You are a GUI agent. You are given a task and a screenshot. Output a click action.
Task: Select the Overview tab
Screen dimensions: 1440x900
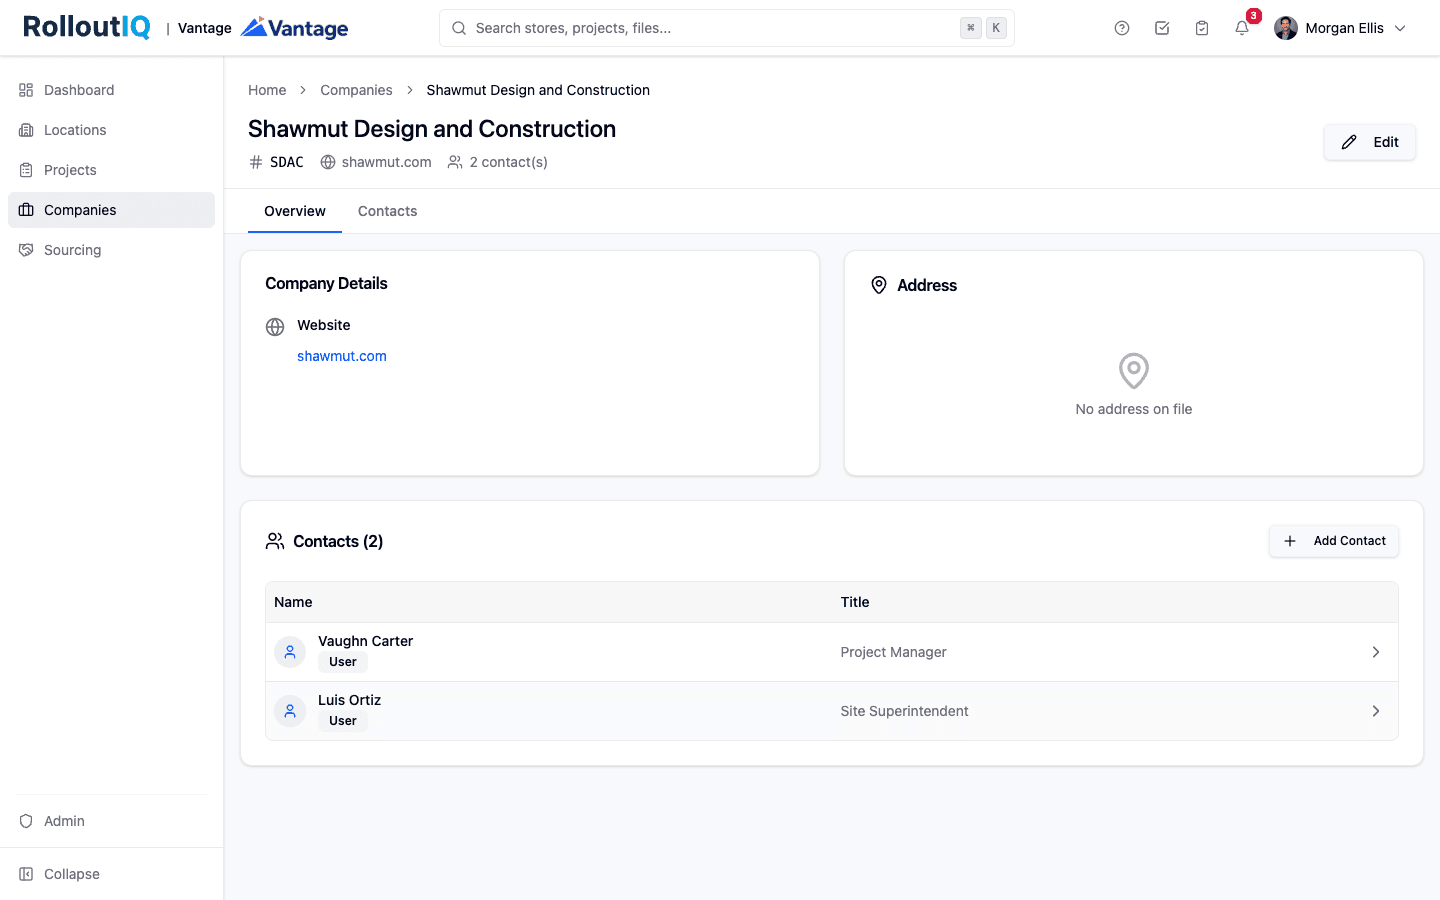pos(295,211)
